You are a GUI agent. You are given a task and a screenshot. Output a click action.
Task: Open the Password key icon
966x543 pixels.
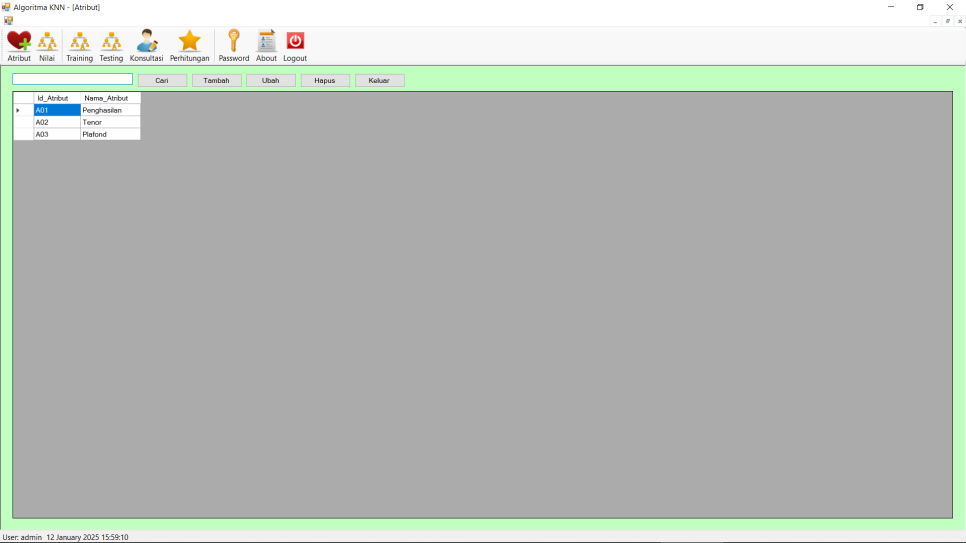point(233,45)
